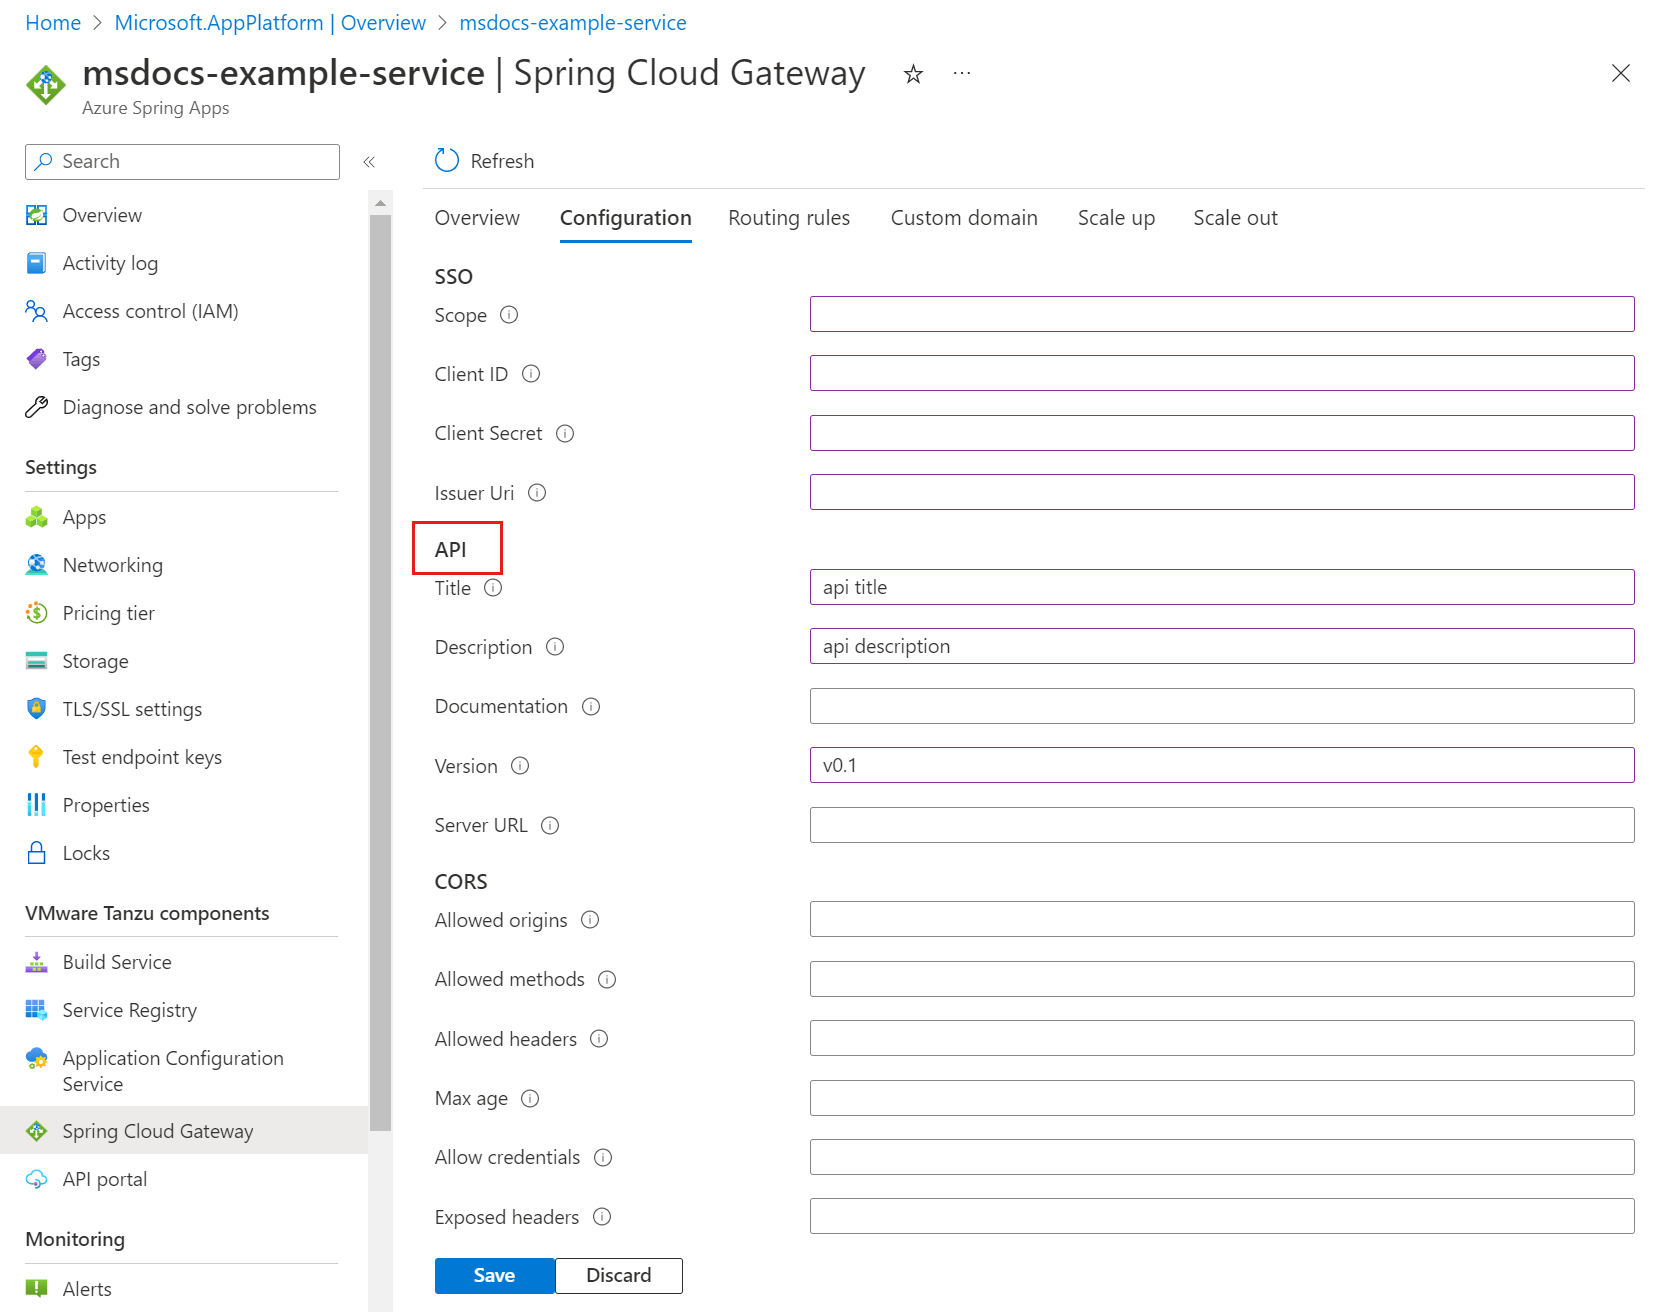View the Pricing tier
This screenshot has height=1312, width=1669.
coord(107,612)
